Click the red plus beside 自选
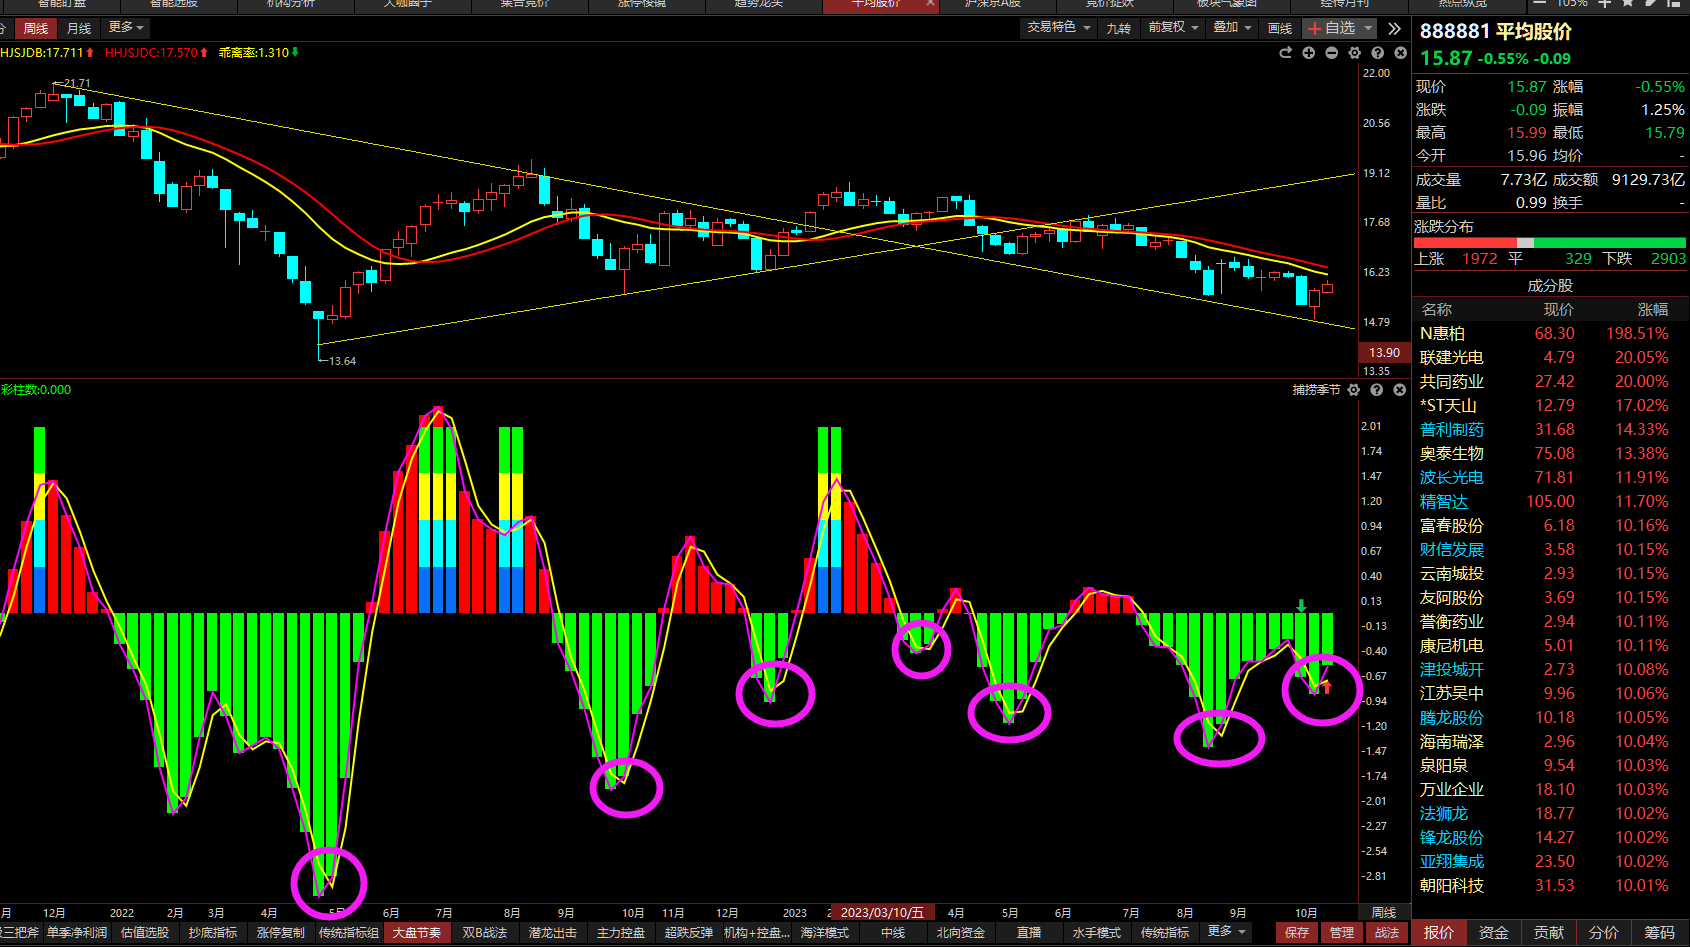 click(1314, 28)
